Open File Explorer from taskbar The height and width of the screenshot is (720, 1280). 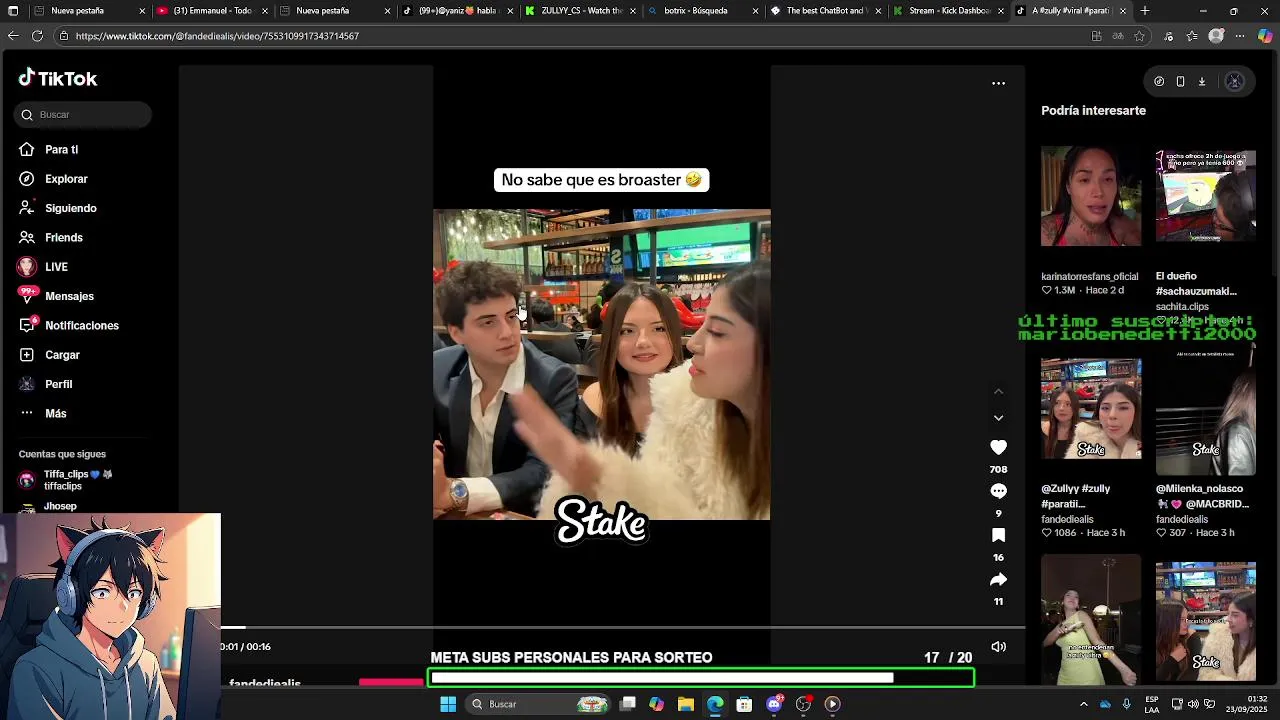click(685, 704)
